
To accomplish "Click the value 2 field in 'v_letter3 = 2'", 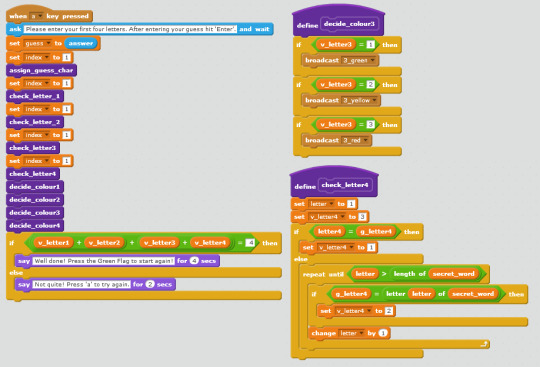I will point(370,84).
